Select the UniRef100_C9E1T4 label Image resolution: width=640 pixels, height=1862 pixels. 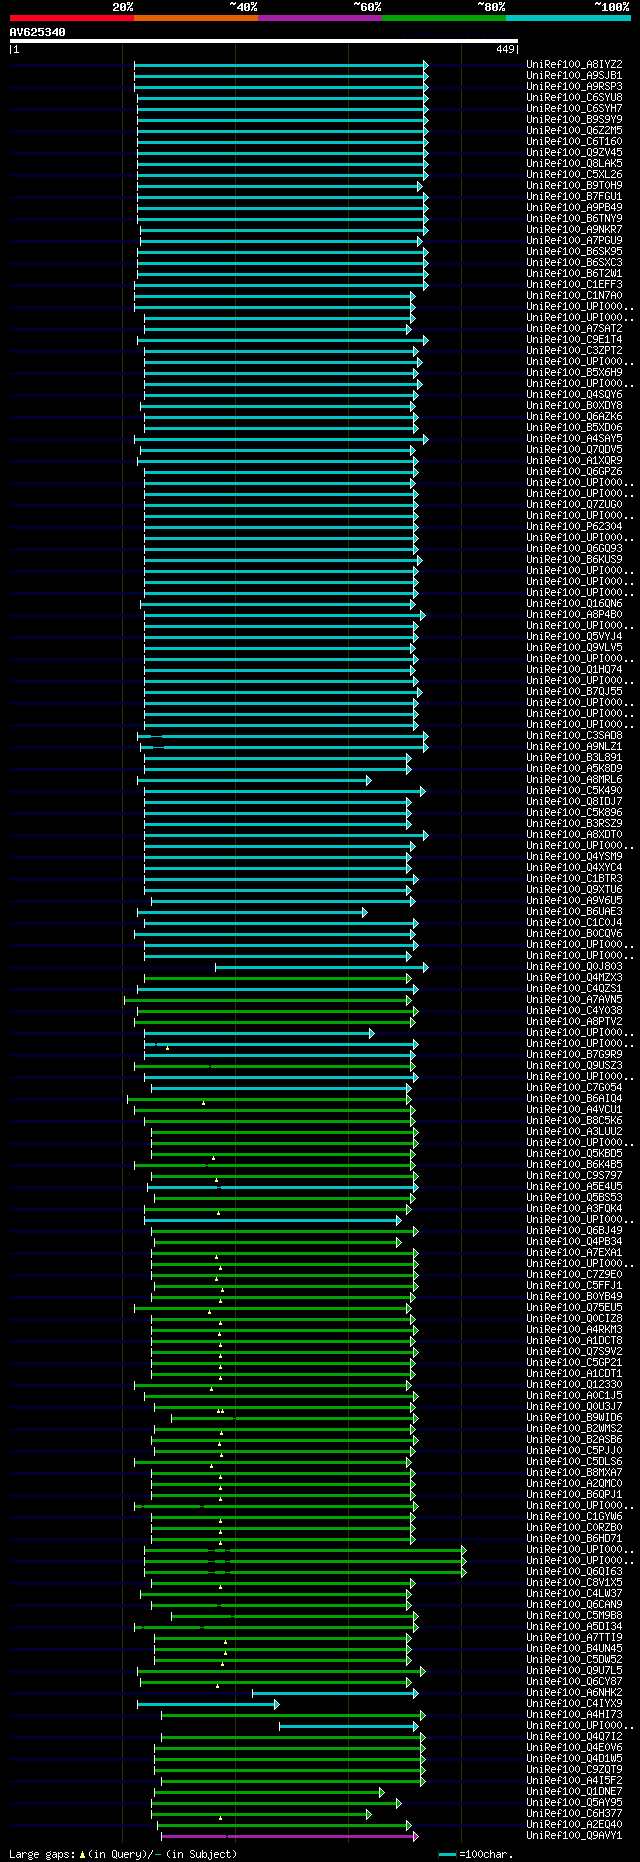[x=574, y=339]
